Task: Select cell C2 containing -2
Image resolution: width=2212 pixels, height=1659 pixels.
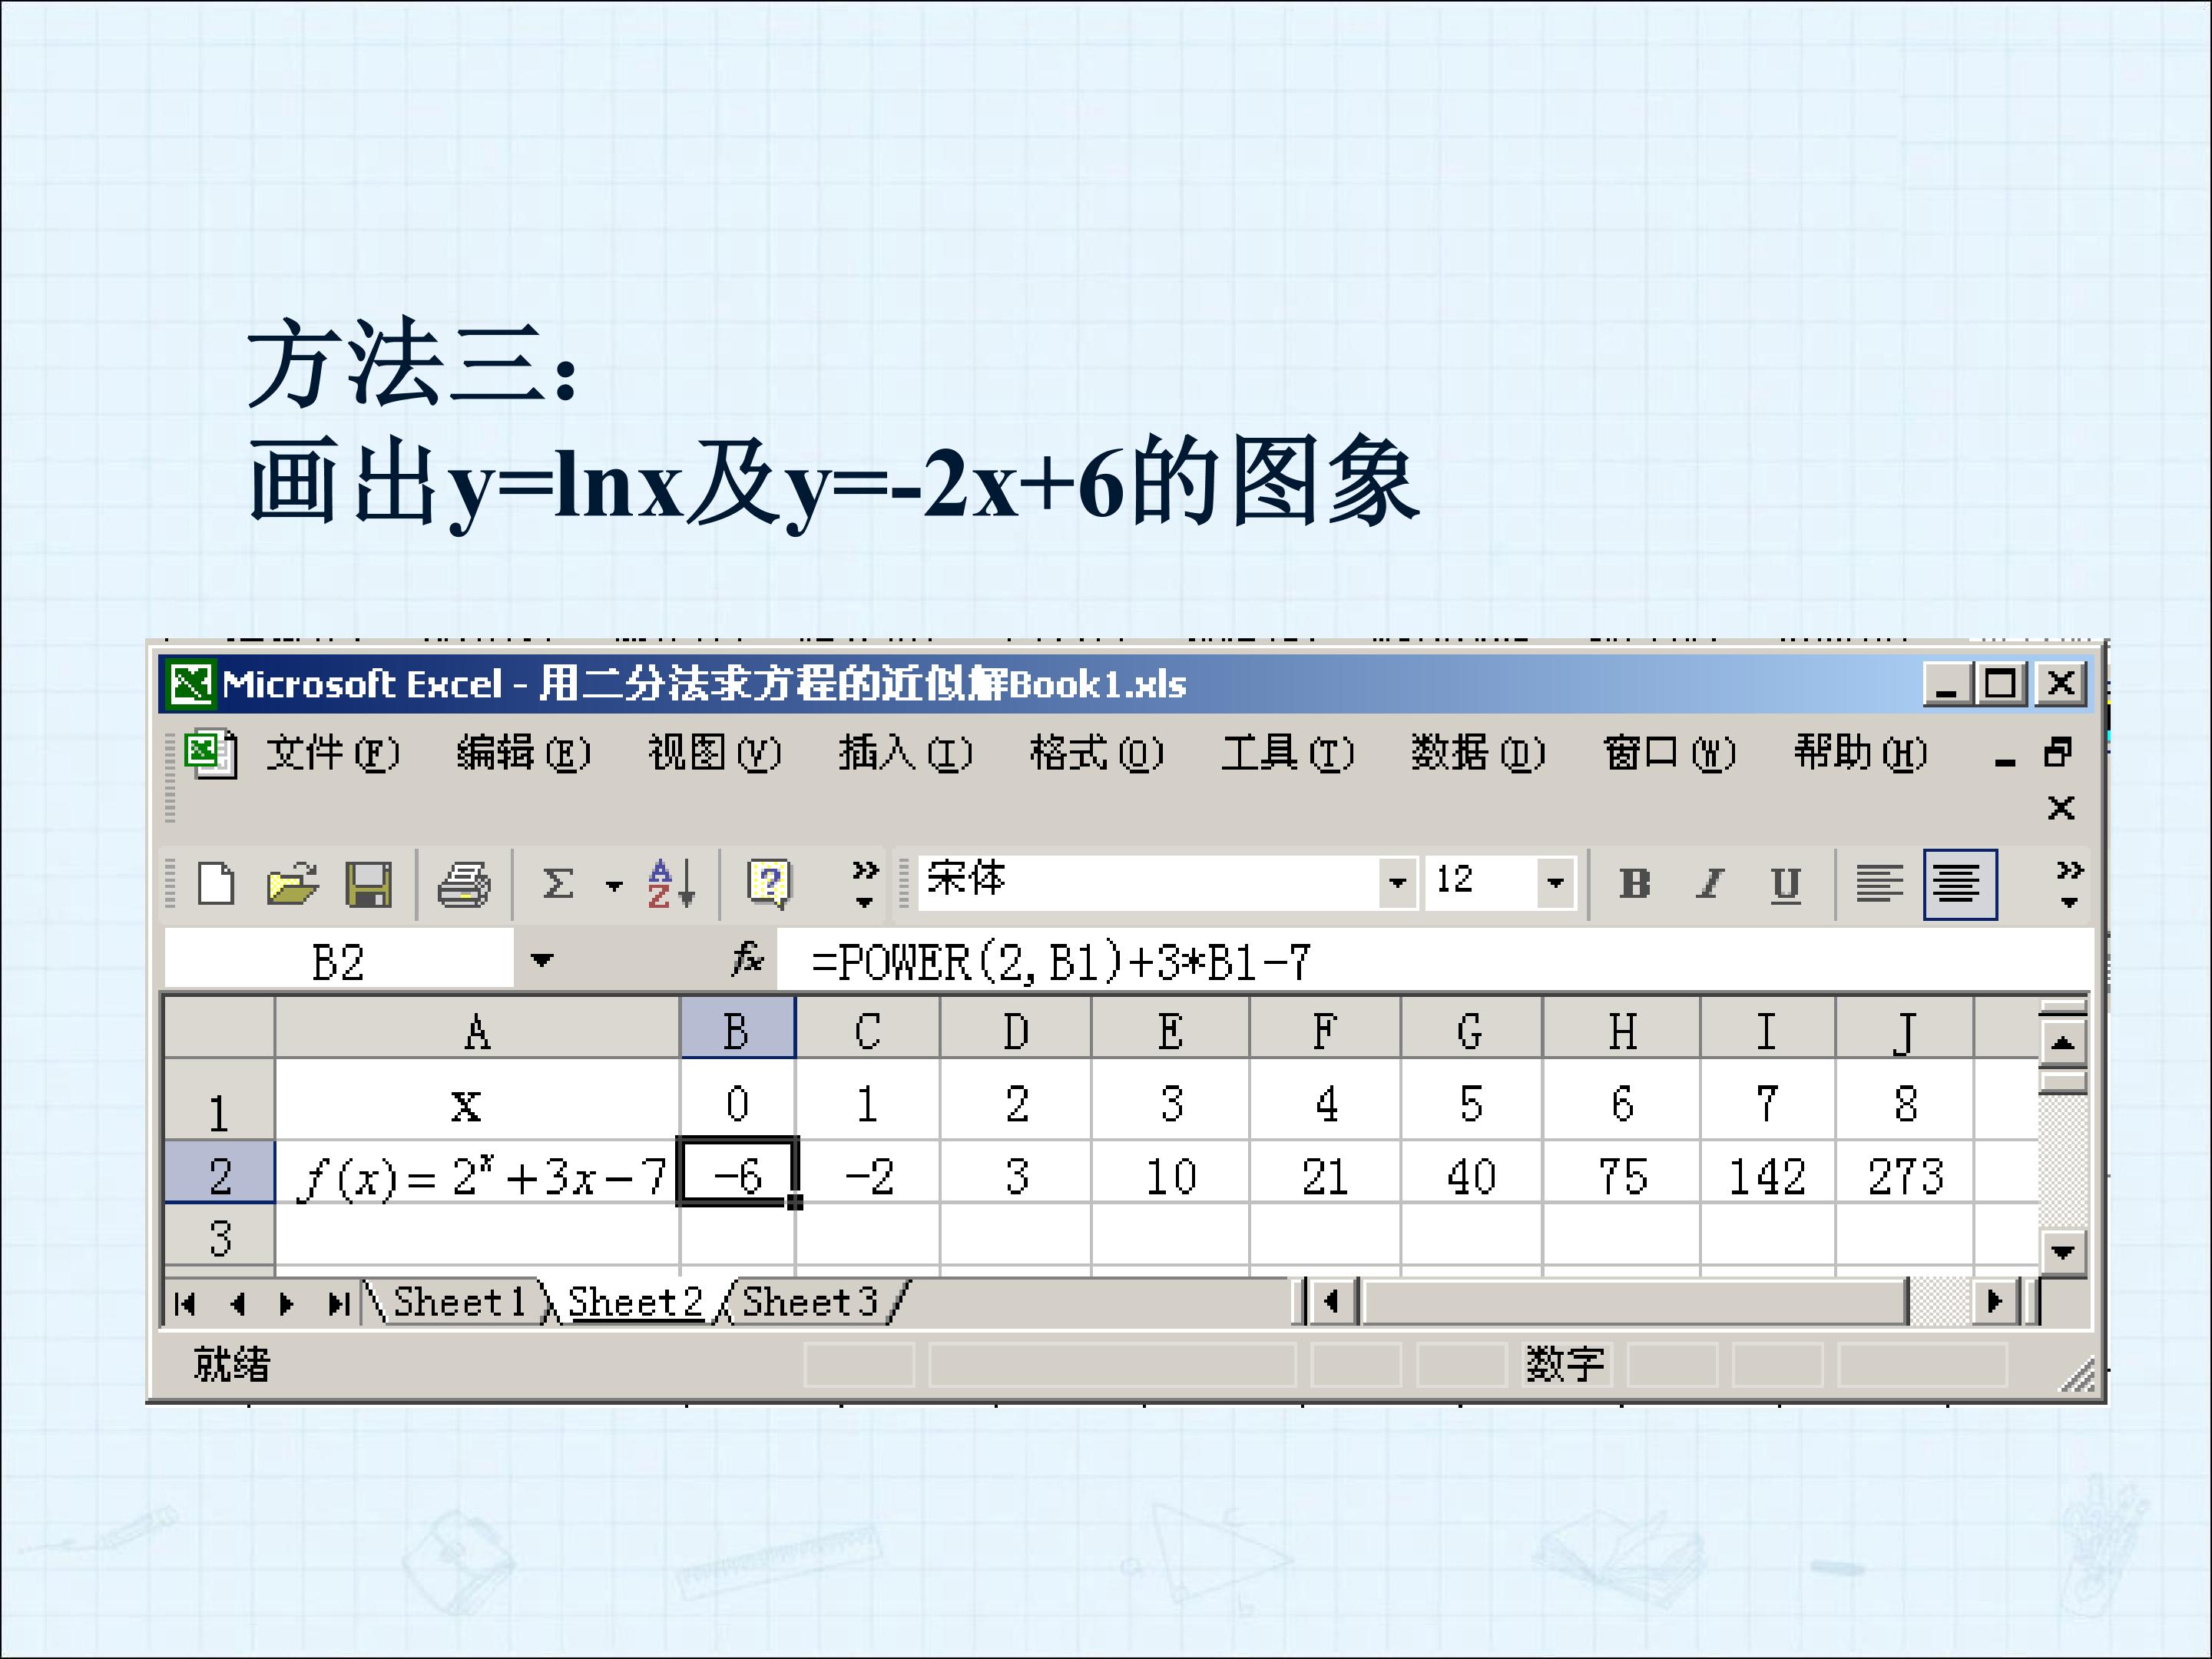Action: [x=867, y=1174]
